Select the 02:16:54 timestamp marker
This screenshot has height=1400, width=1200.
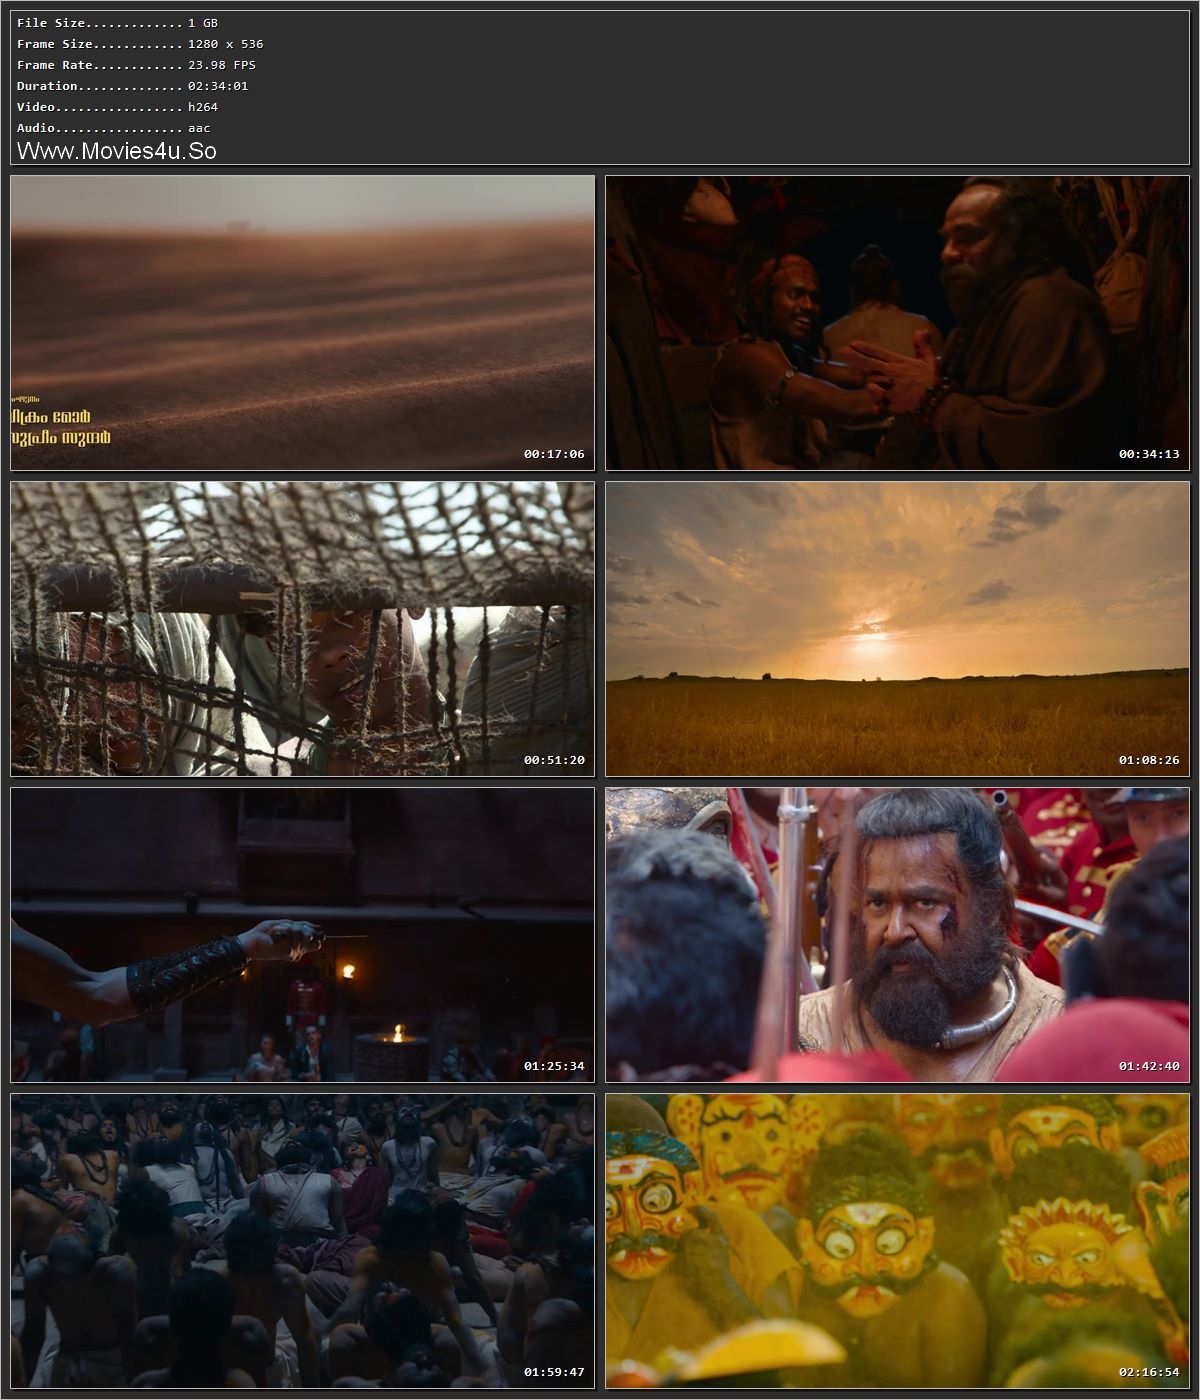(1150, 1371)
